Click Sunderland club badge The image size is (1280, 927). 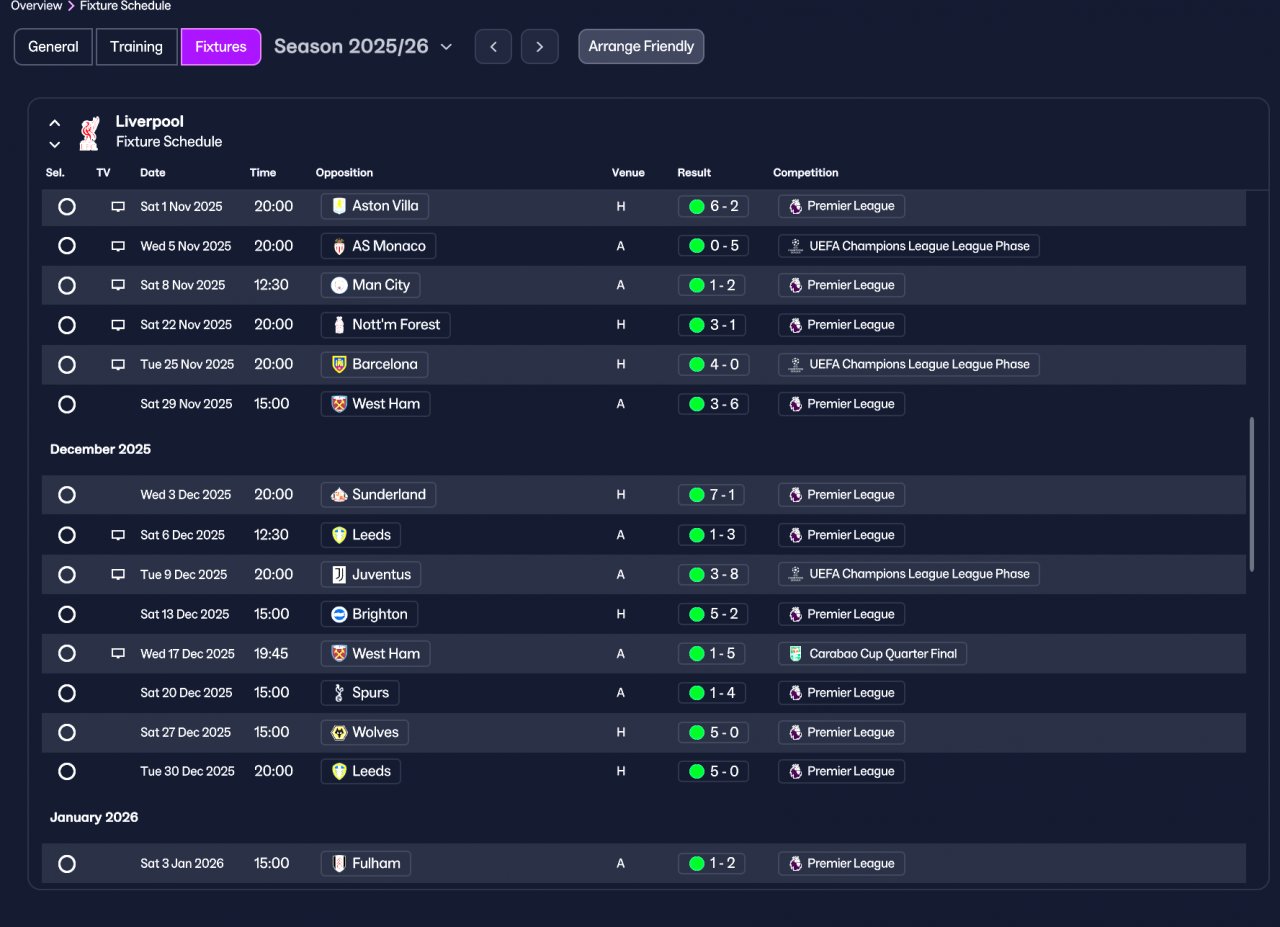[x=339, y=494]
